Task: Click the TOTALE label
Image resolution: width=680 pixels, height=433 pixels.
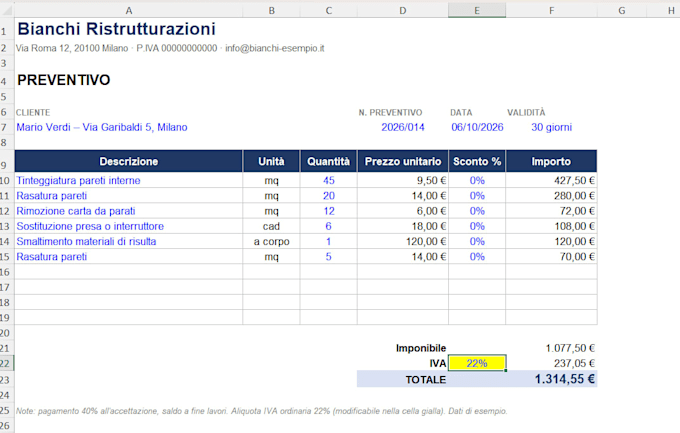Action: tap(425, 380)
